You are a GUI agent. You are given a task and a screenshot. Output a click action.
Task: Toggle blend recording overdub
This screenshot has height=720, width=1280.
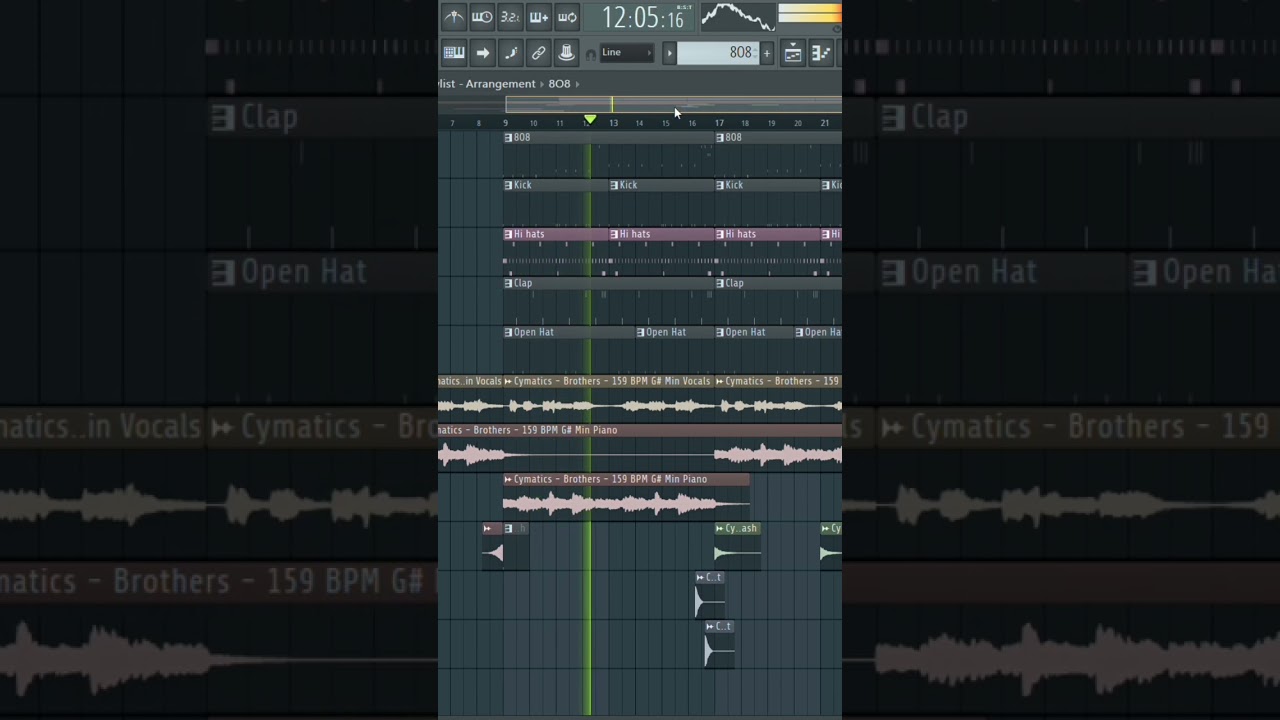click(x=538, y=16)
